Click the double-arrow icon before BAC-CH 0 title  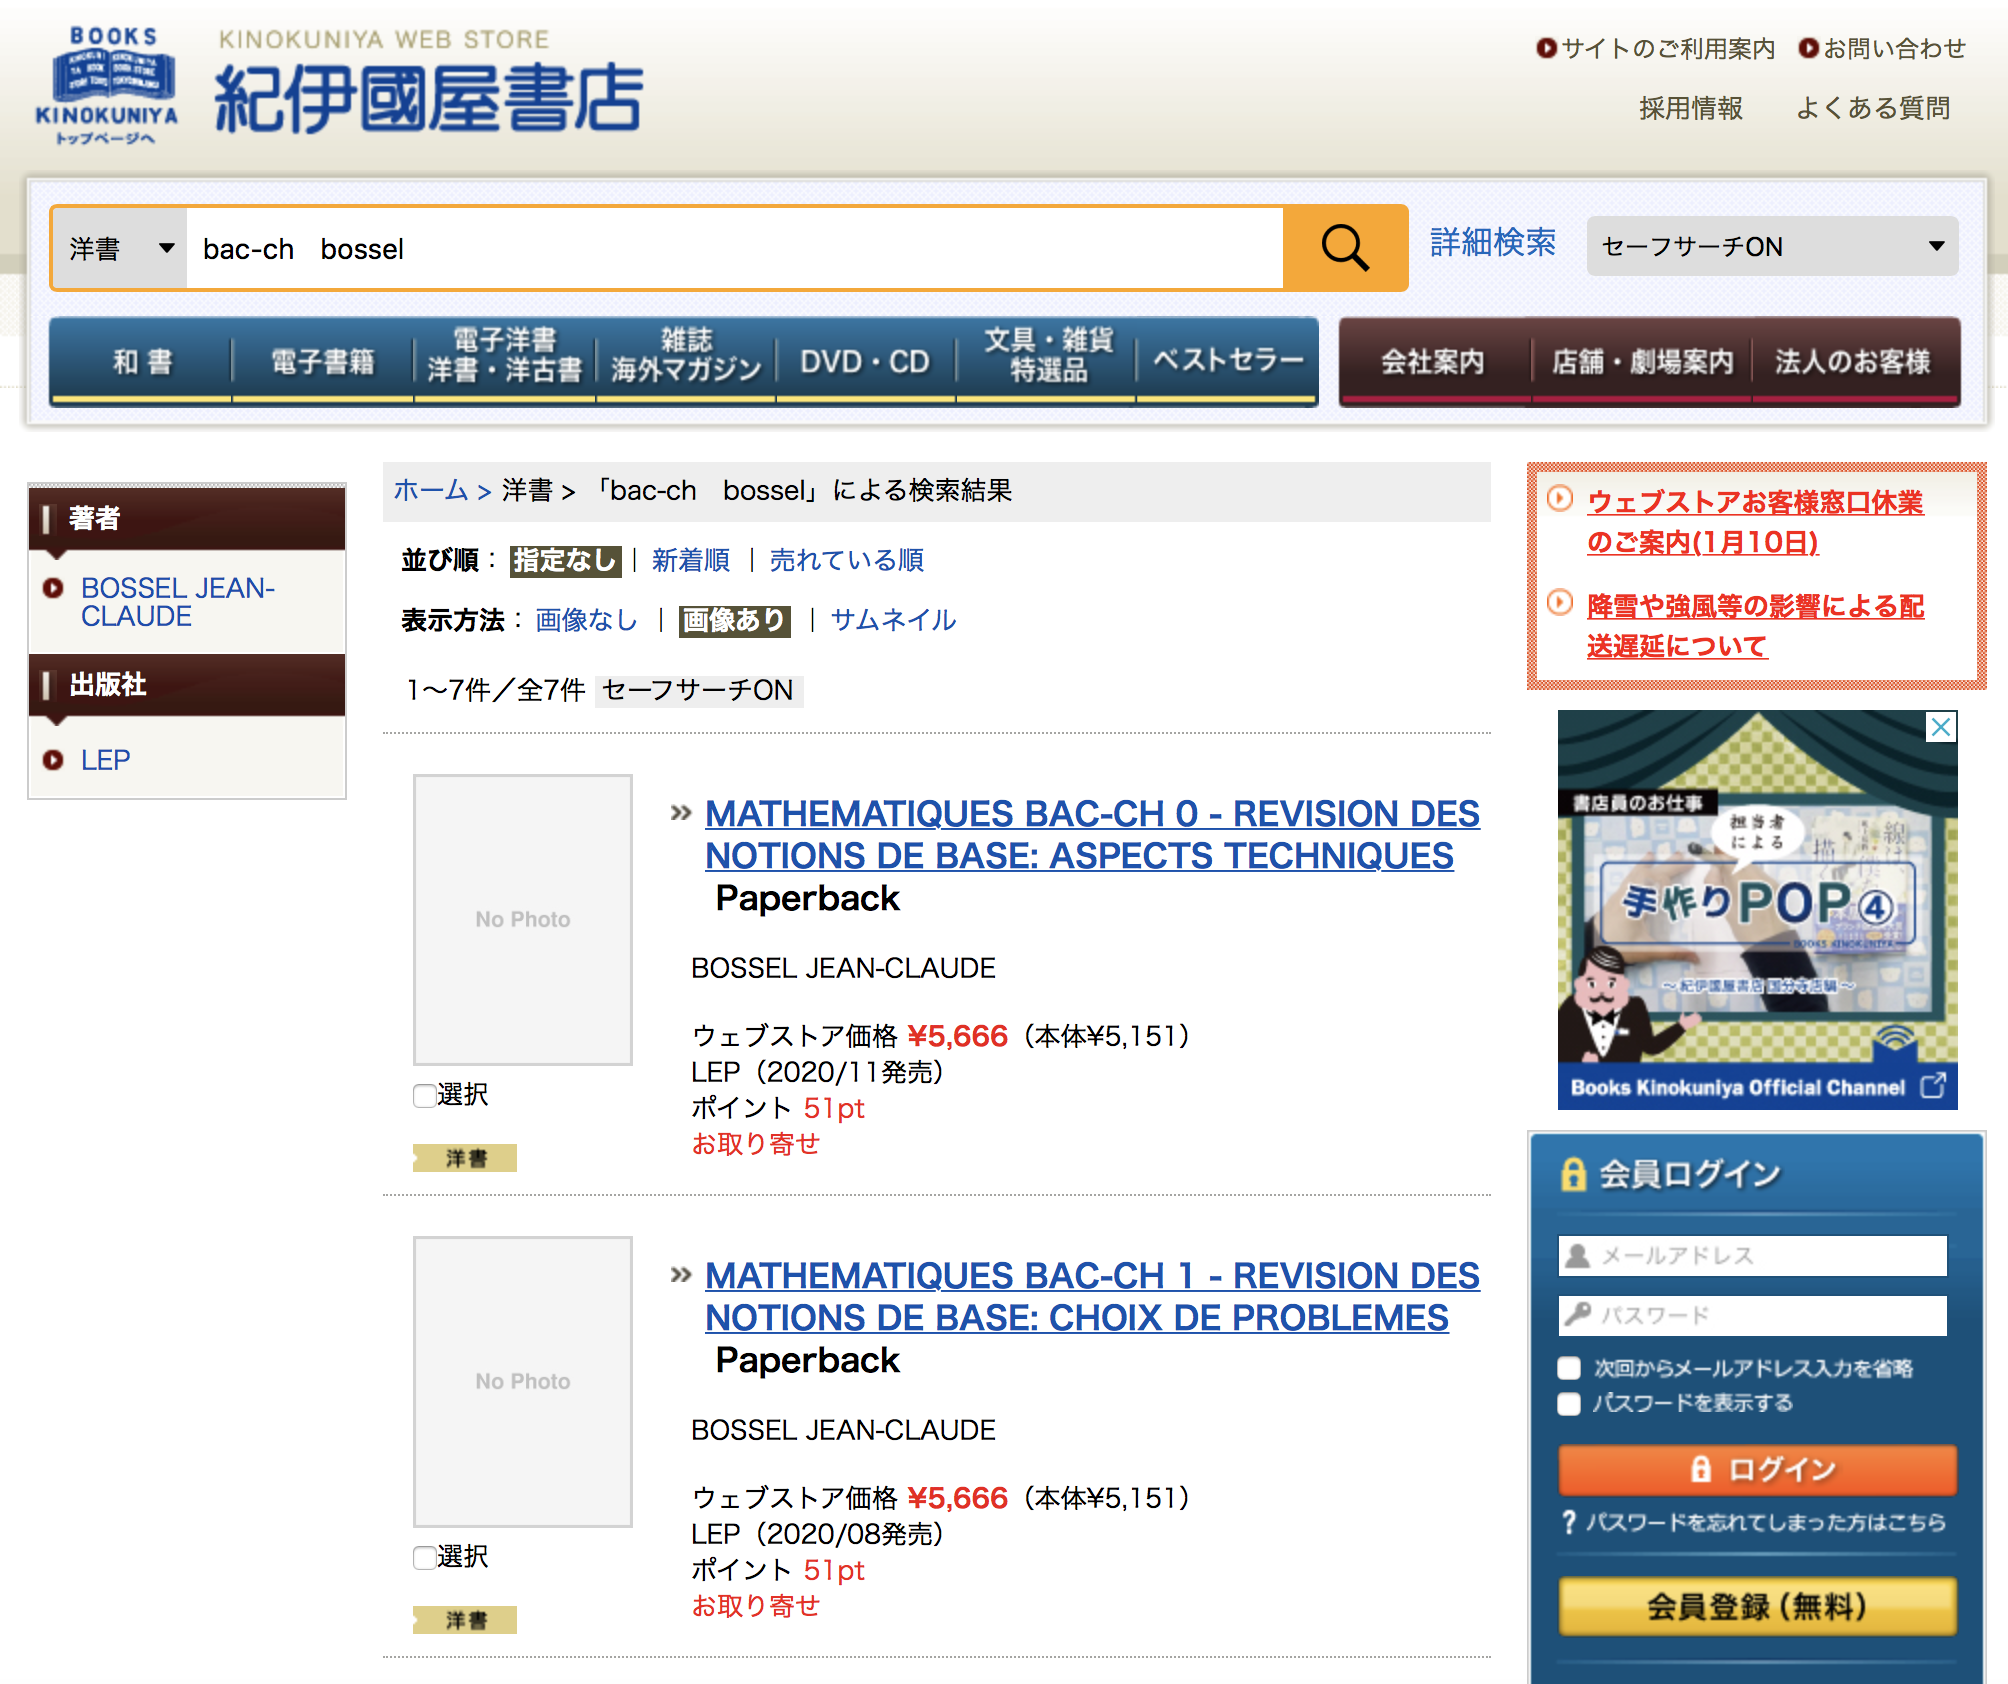point(681,813)
